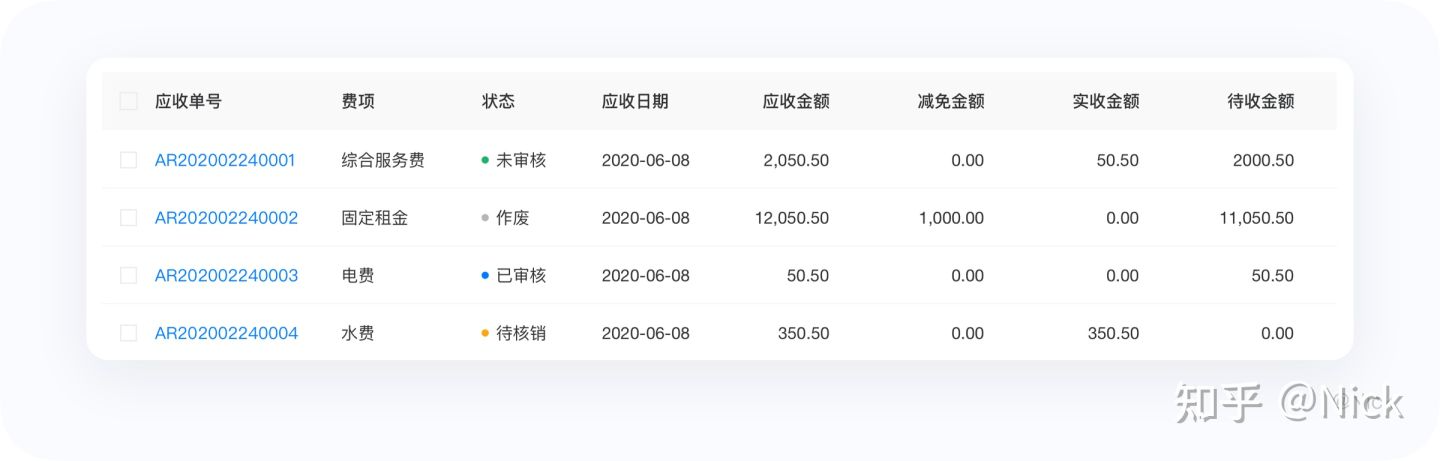
Task: Click the 待收金额 column header
Action: click(1261, 101)
